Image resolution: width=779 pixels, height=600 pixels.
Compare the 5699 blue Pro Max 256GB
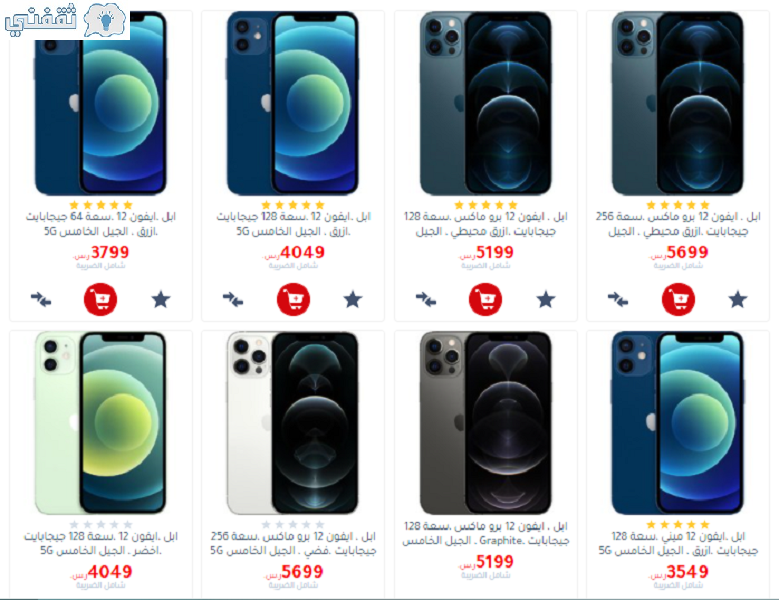pos(618,300)
